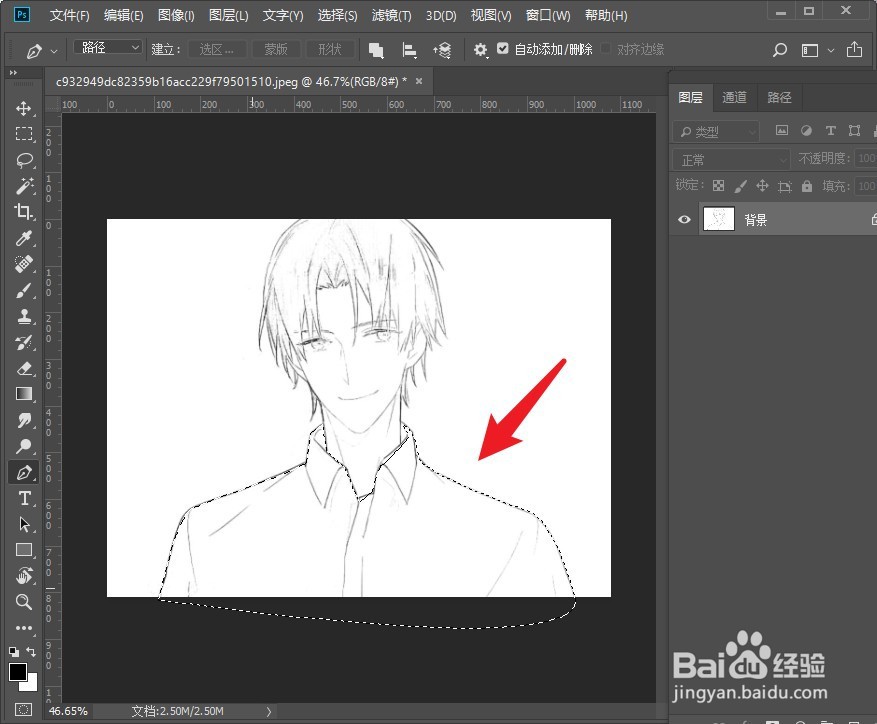
Task: Expand status bar info arrow
Action: pos(268,711)
